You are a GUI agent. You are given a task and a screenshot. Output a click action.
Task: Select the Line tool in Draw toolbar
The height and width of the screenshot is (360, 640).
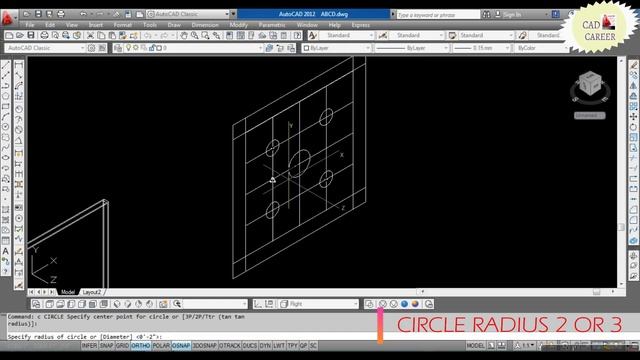point(6,65)
